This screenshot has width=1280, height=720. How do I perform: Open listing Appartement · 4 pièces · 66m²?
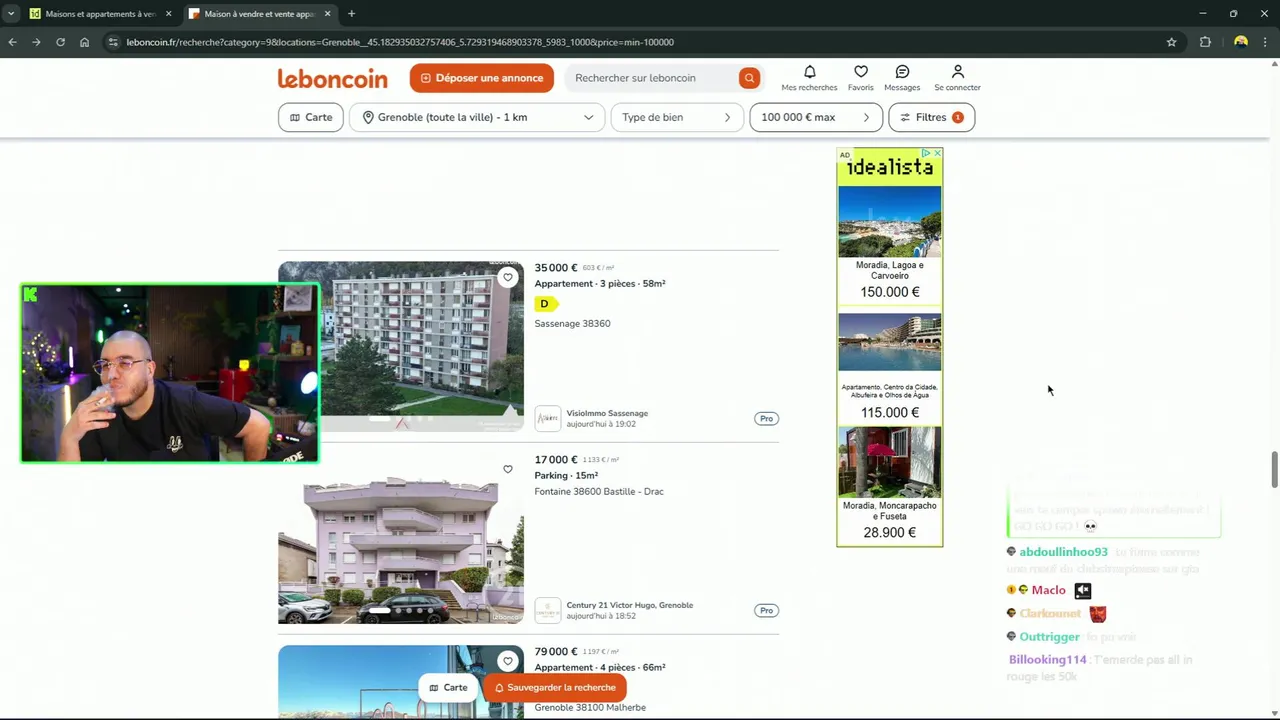600,667
